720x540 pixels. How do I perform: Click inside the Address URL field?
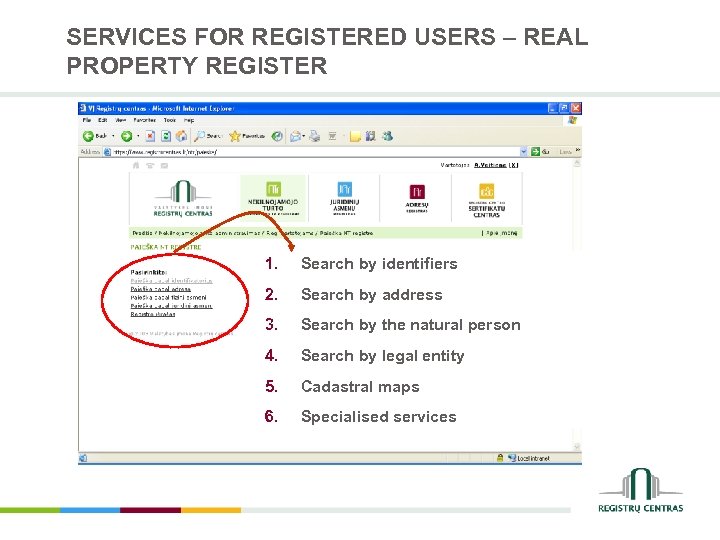[x=316, y=152]
